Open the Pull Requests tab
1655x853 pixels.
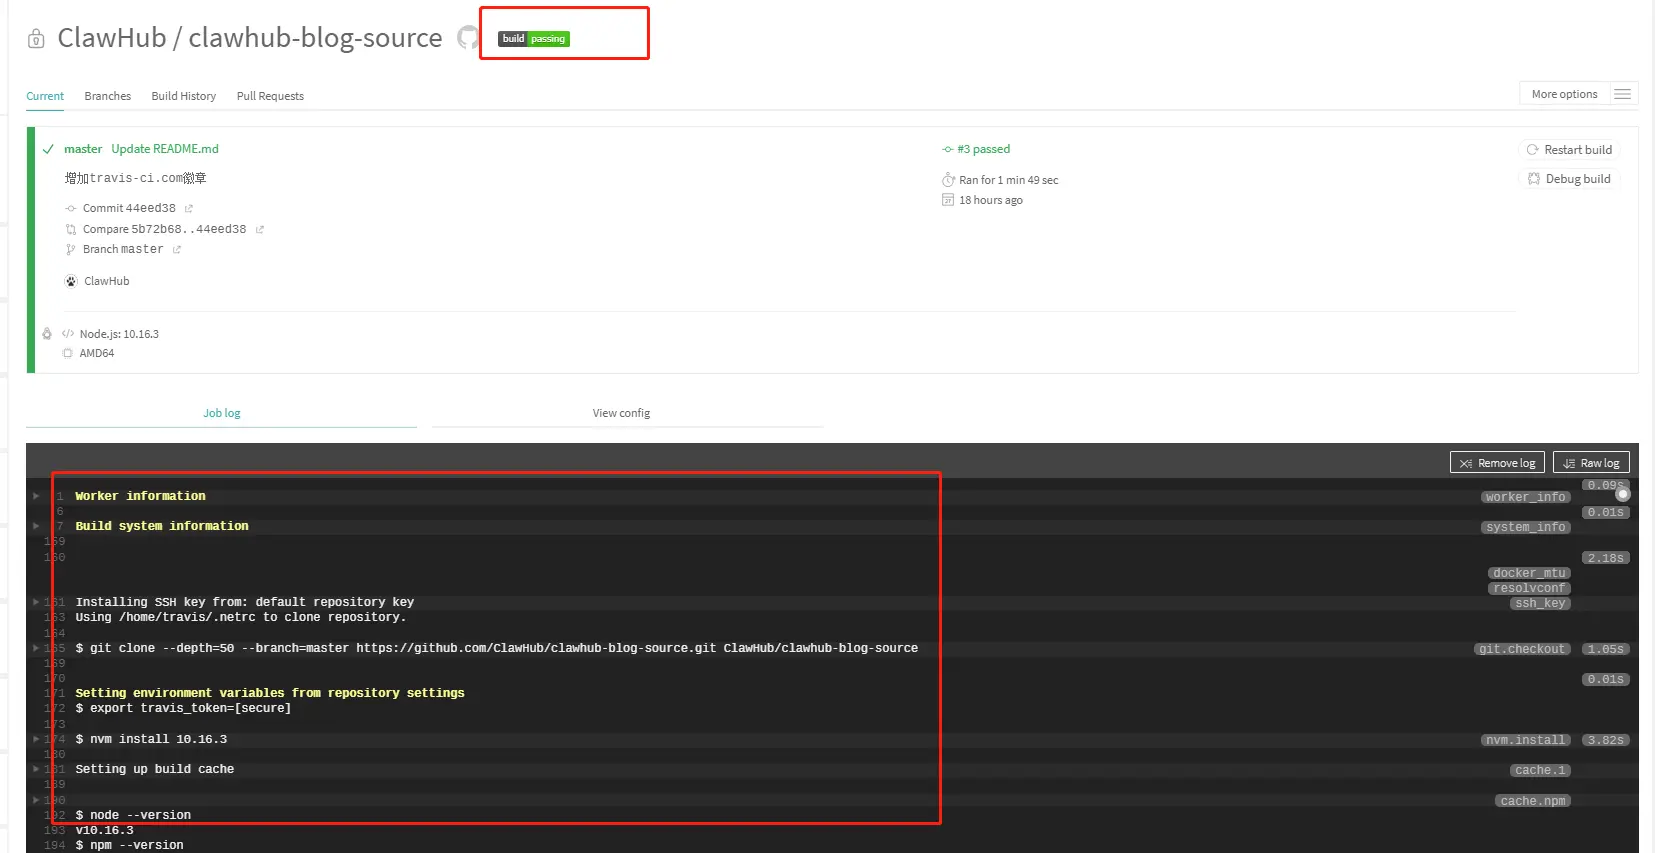270,96
